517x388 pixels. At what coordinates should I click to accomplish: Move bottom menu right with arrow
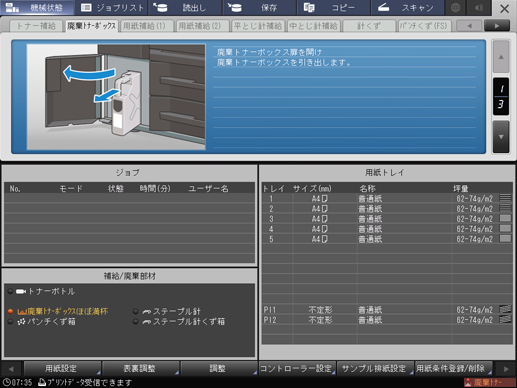pos(506,369)
